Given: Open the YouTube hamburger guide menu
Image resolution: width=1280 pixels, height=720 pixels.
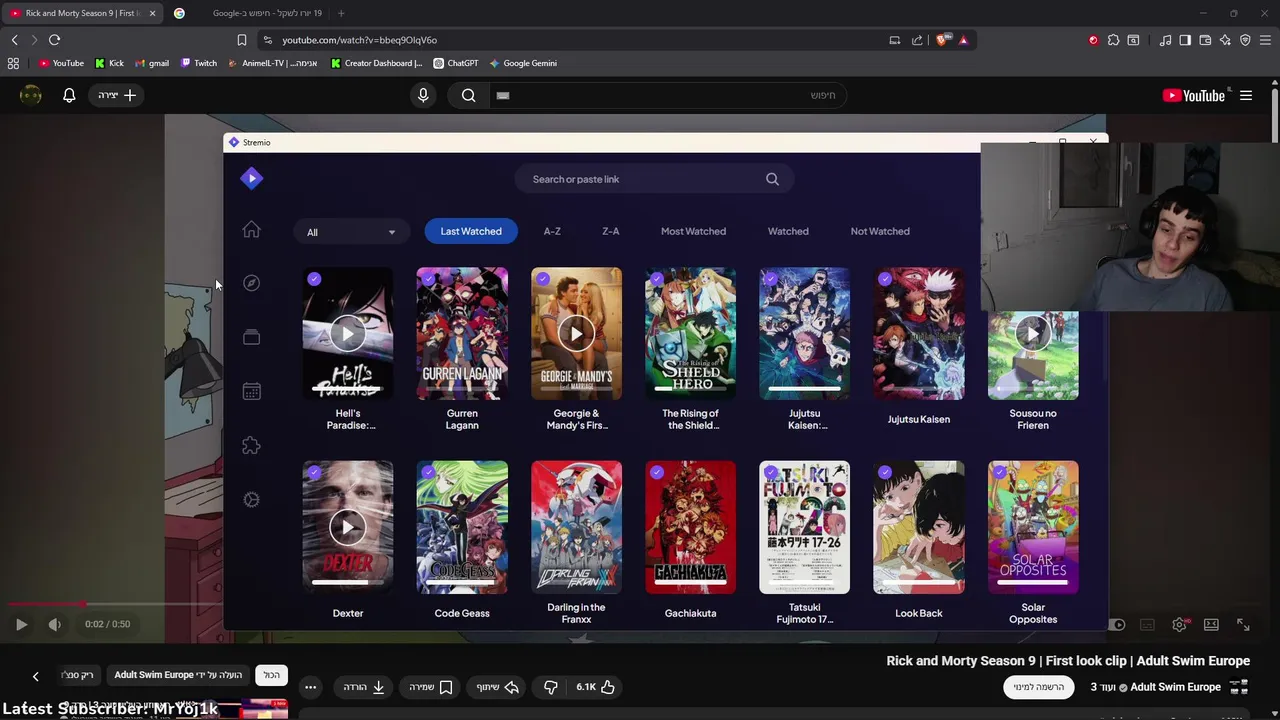Looking at the screenshot, I should pos(1246,95).
